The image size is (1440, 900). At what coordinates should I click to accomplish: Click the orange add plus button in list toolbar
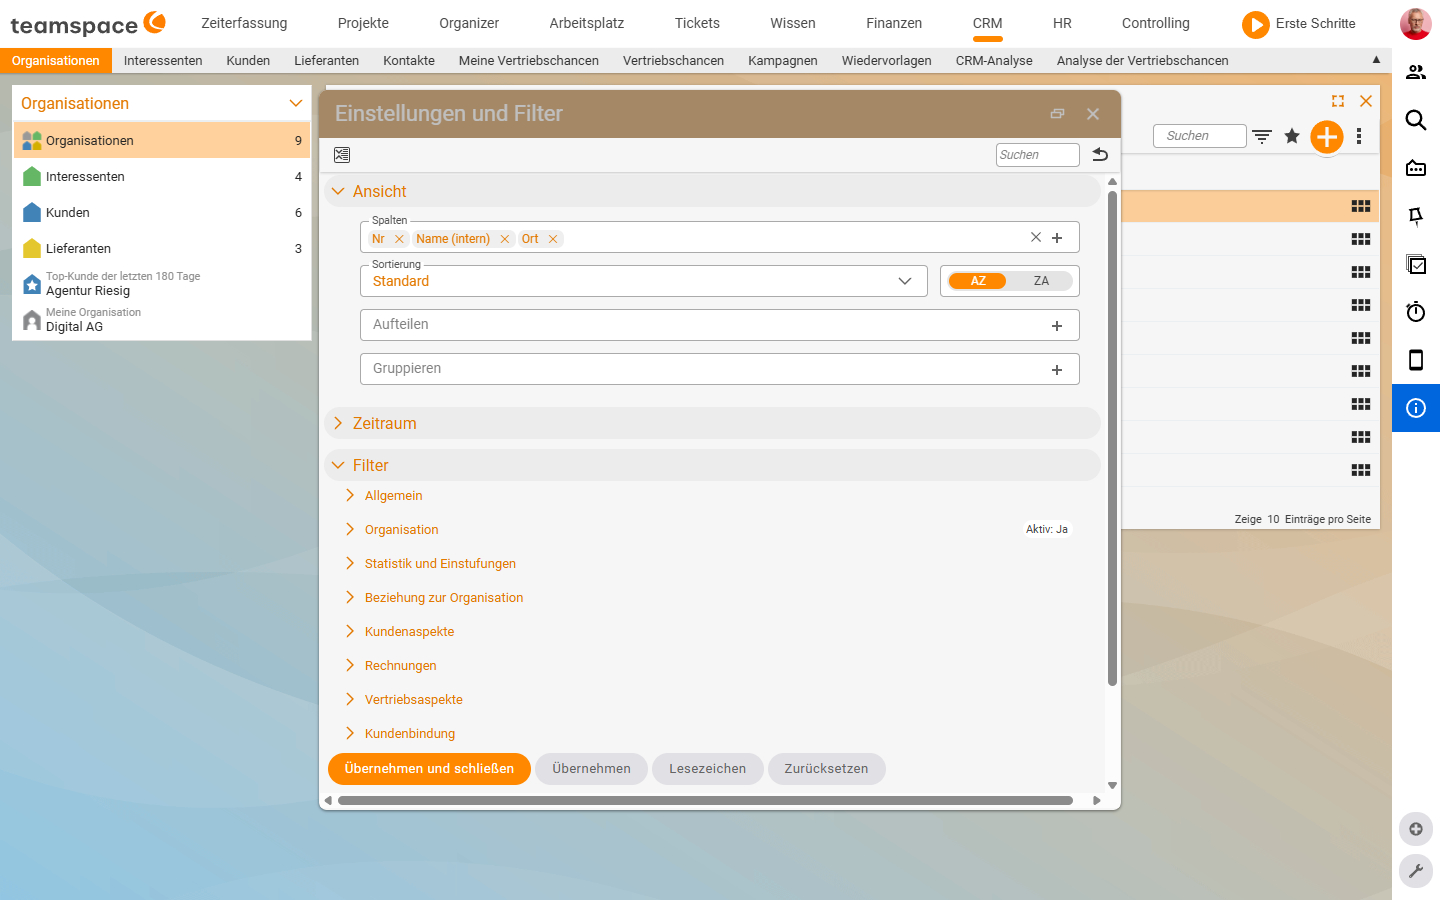coord(1327,137)
